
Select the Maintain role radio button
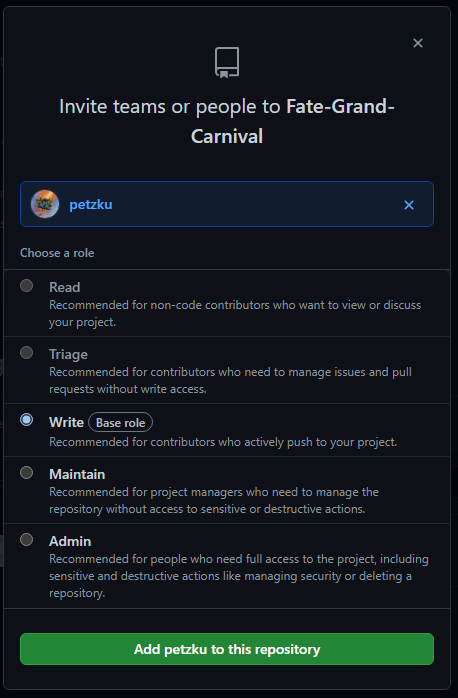[x=27, y=473]
